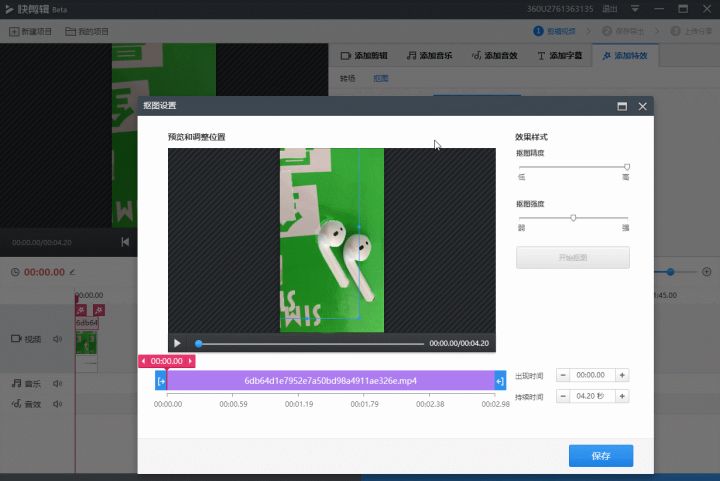Click the 退出 link in the title bar

609,9
